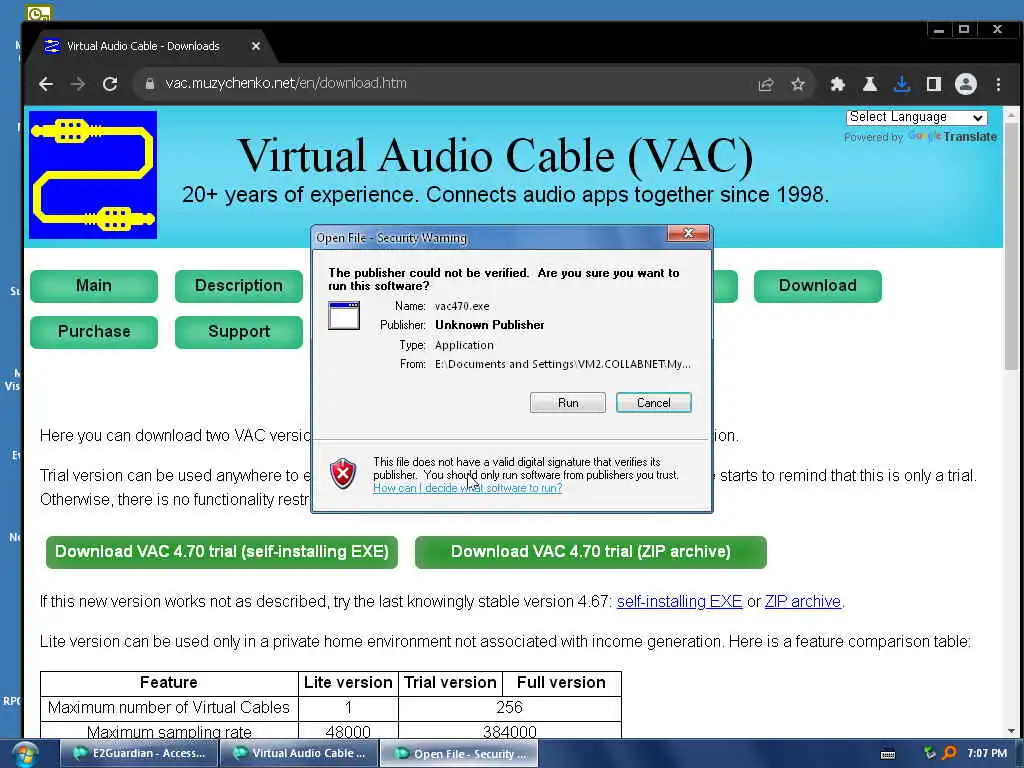Click the 'Trial version' table header
1024x768 pixels.
pos(450,683)
